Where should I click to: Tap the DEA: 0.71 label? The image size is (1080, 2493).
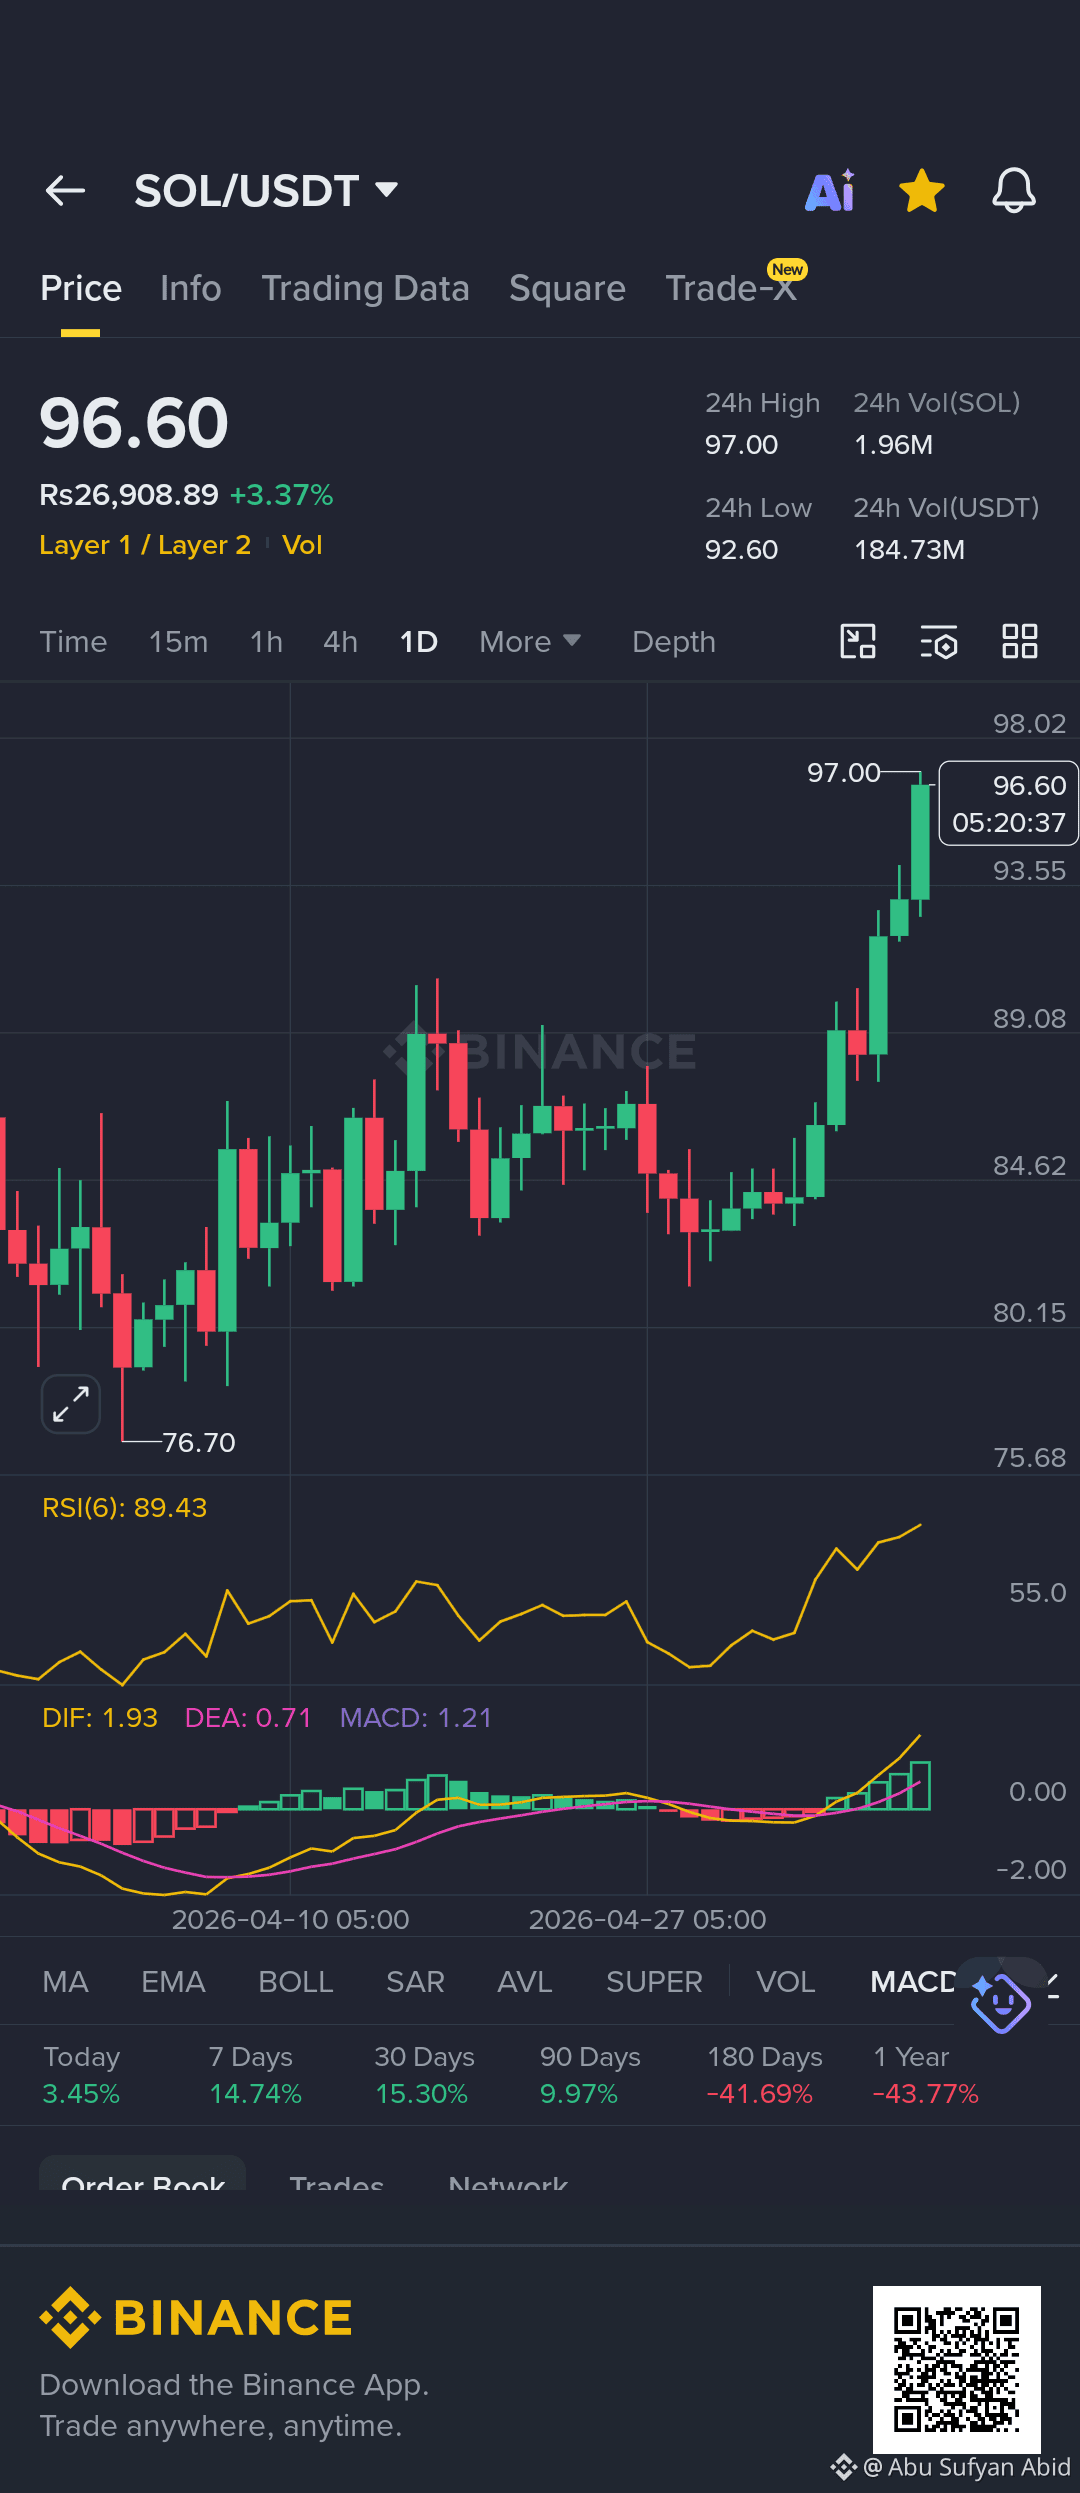[248, 1717]
